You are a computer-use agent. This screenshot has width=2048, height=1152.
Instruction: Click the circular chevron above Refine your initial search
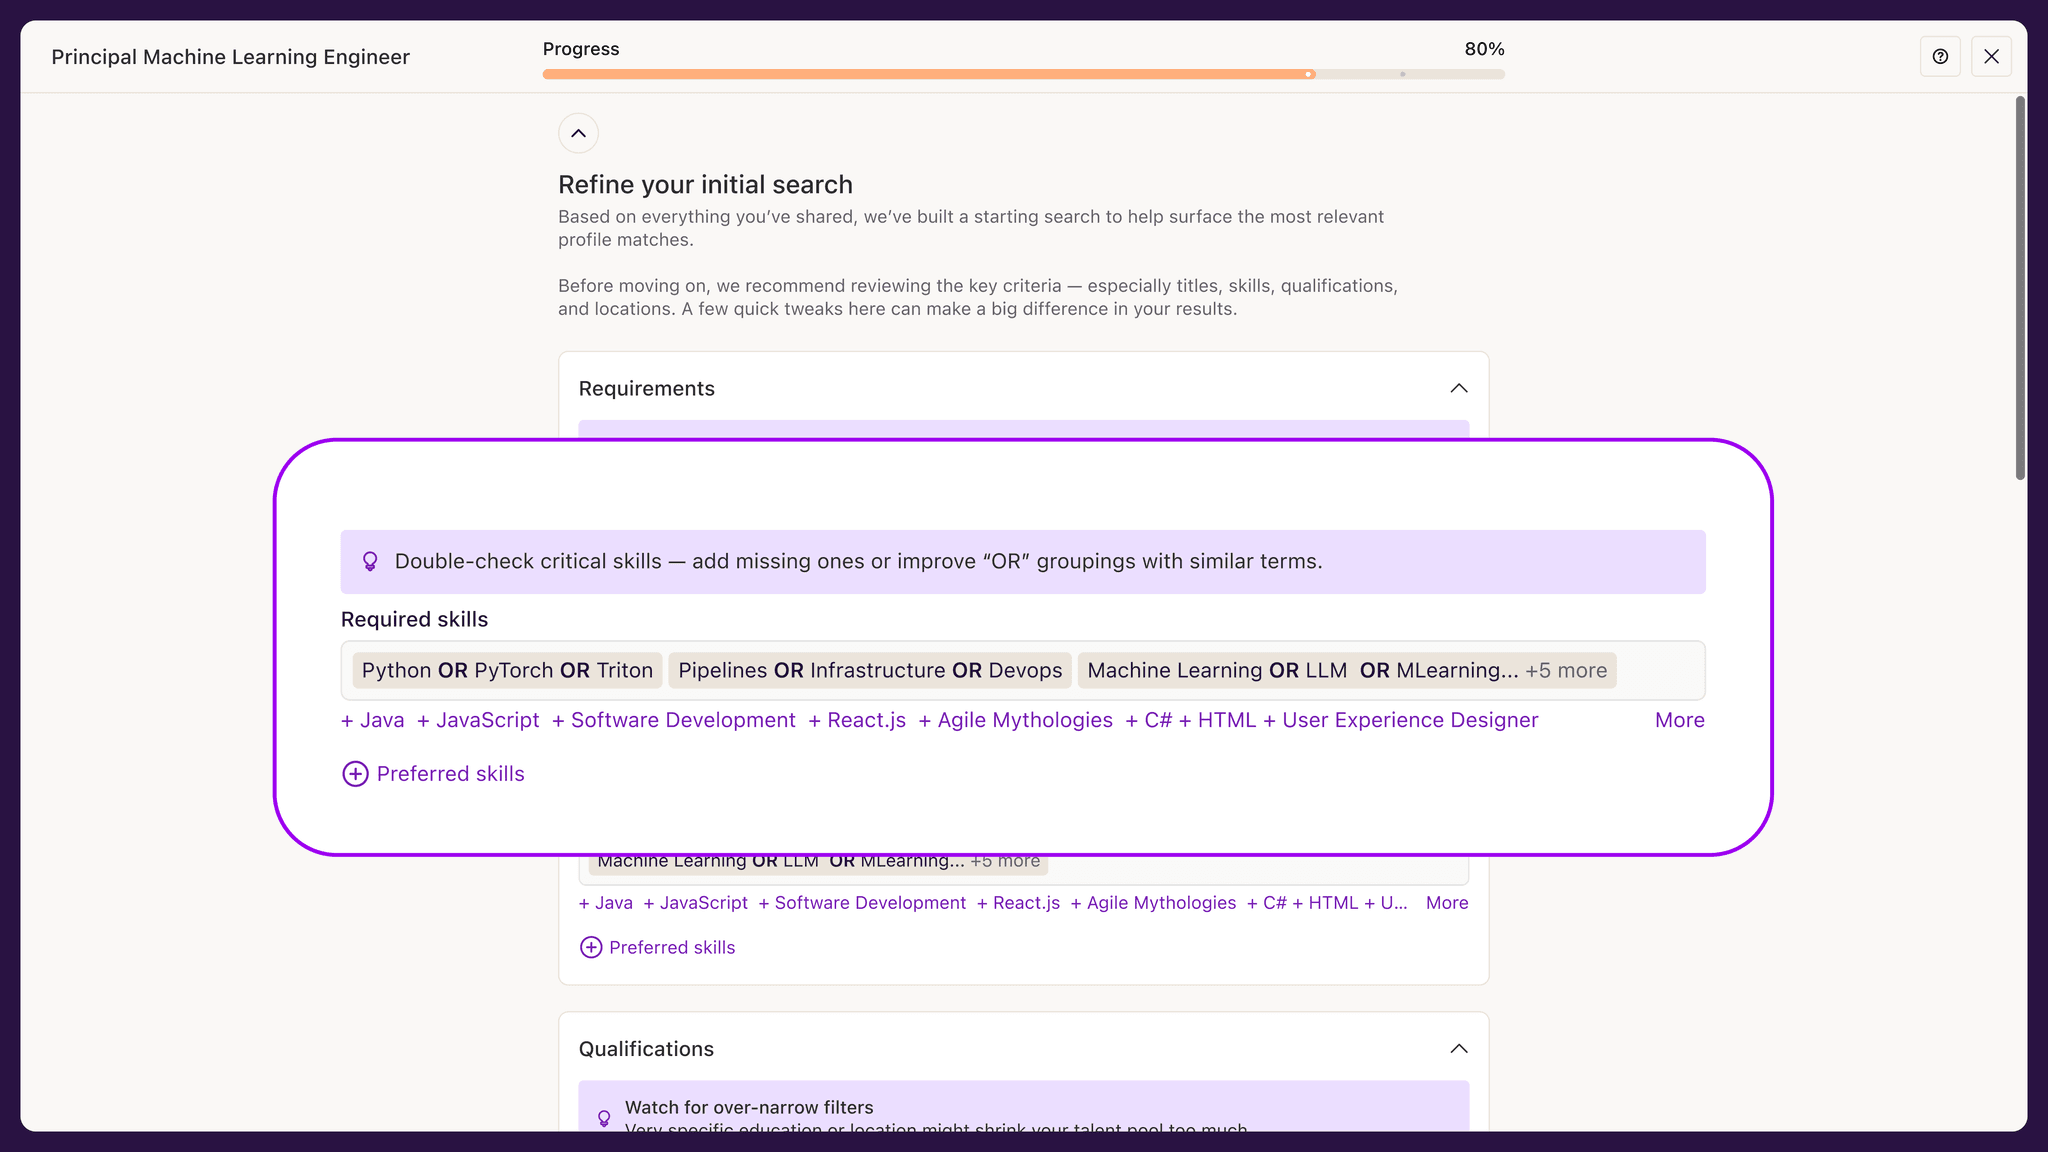pyautogui.click(x=578, y=133)
